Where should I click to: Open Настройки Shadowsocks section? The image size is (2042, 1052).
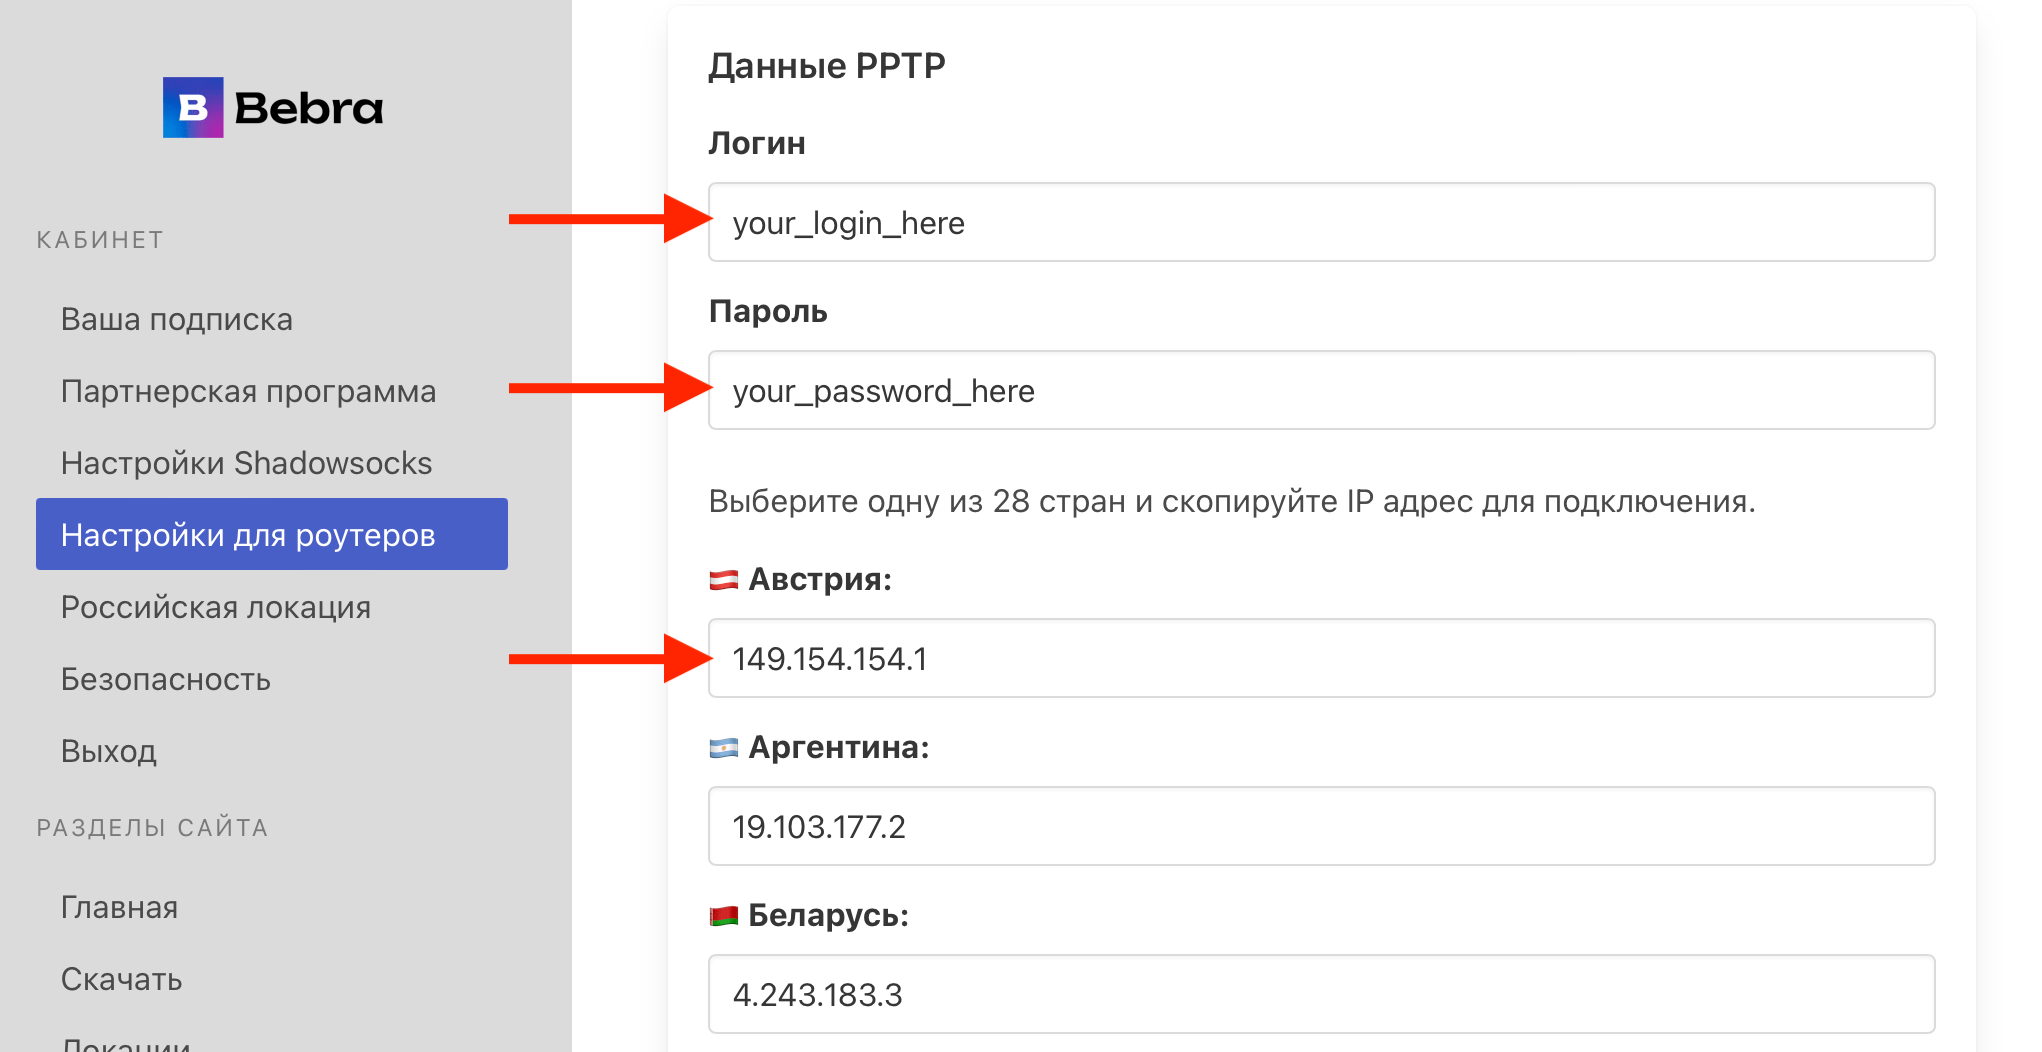pyautogui.click(x=246, y=463)
